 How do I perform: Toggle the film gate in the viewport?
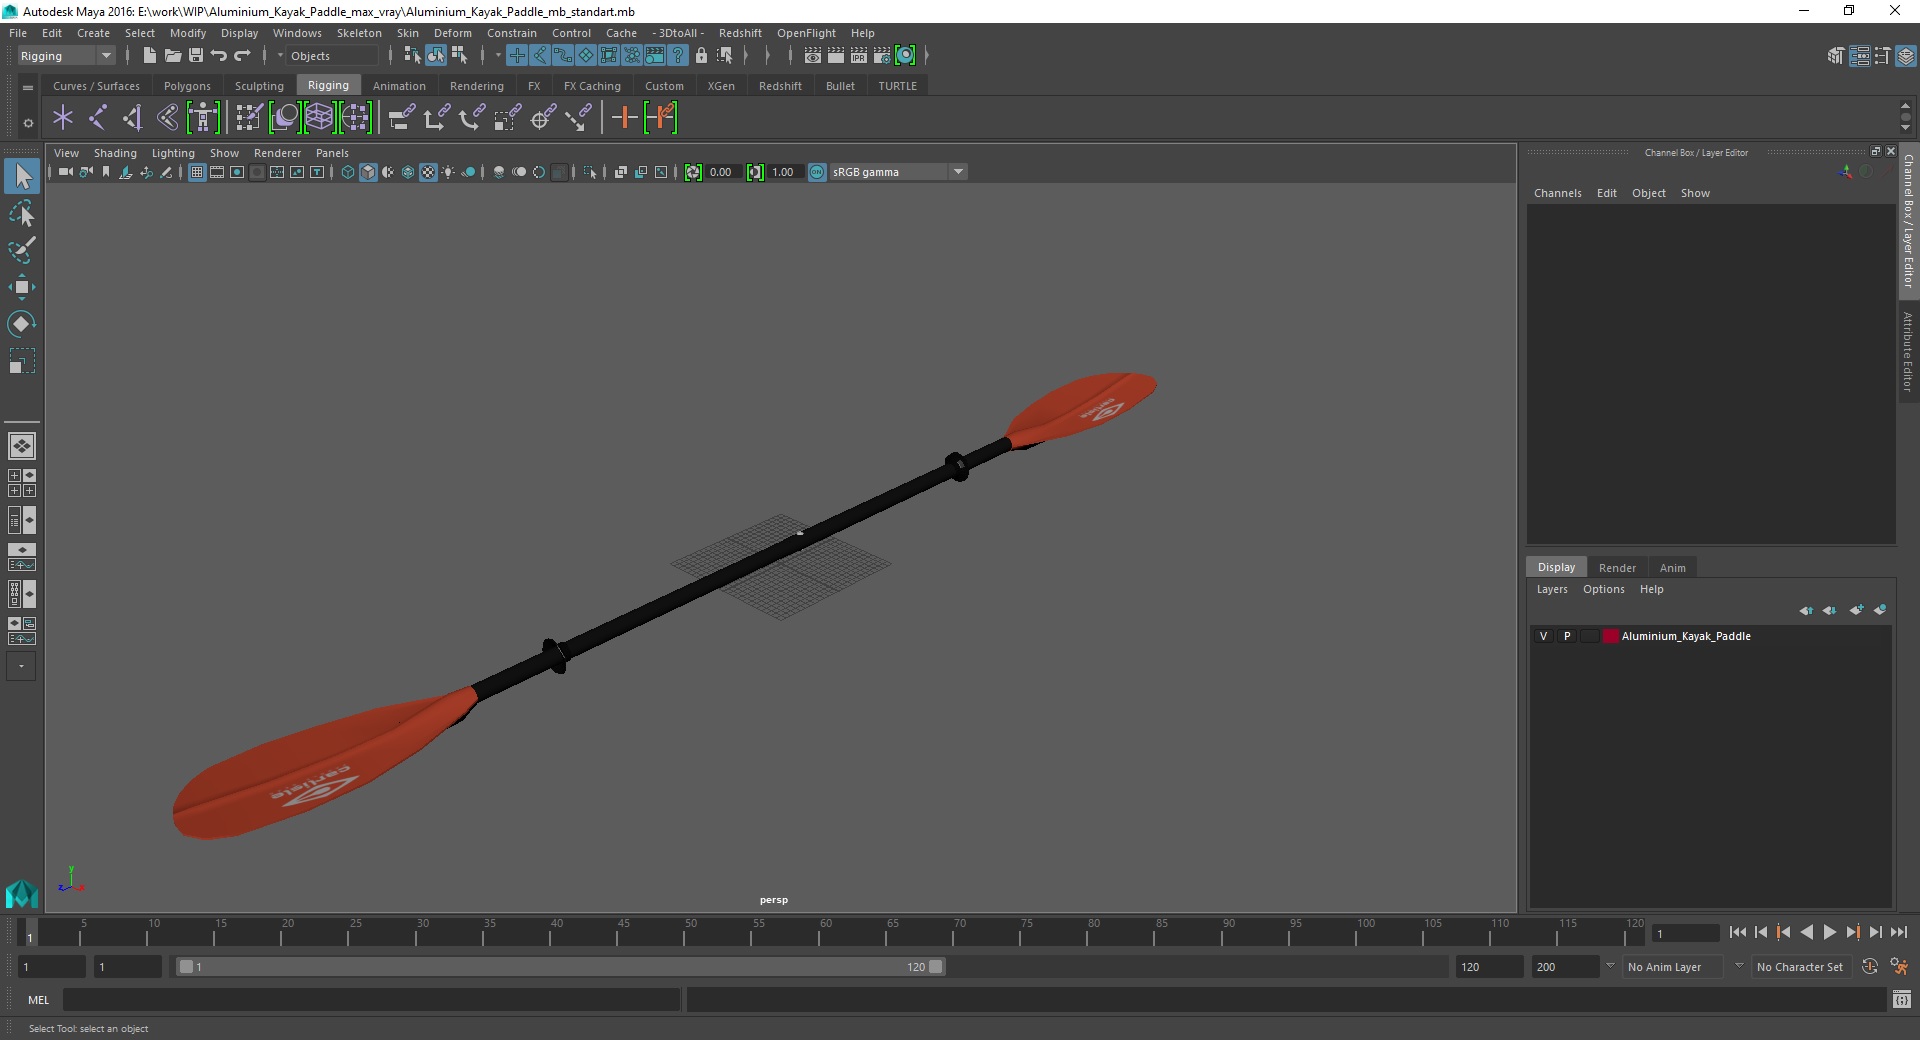pyautogui.click(x=217, y=172)
